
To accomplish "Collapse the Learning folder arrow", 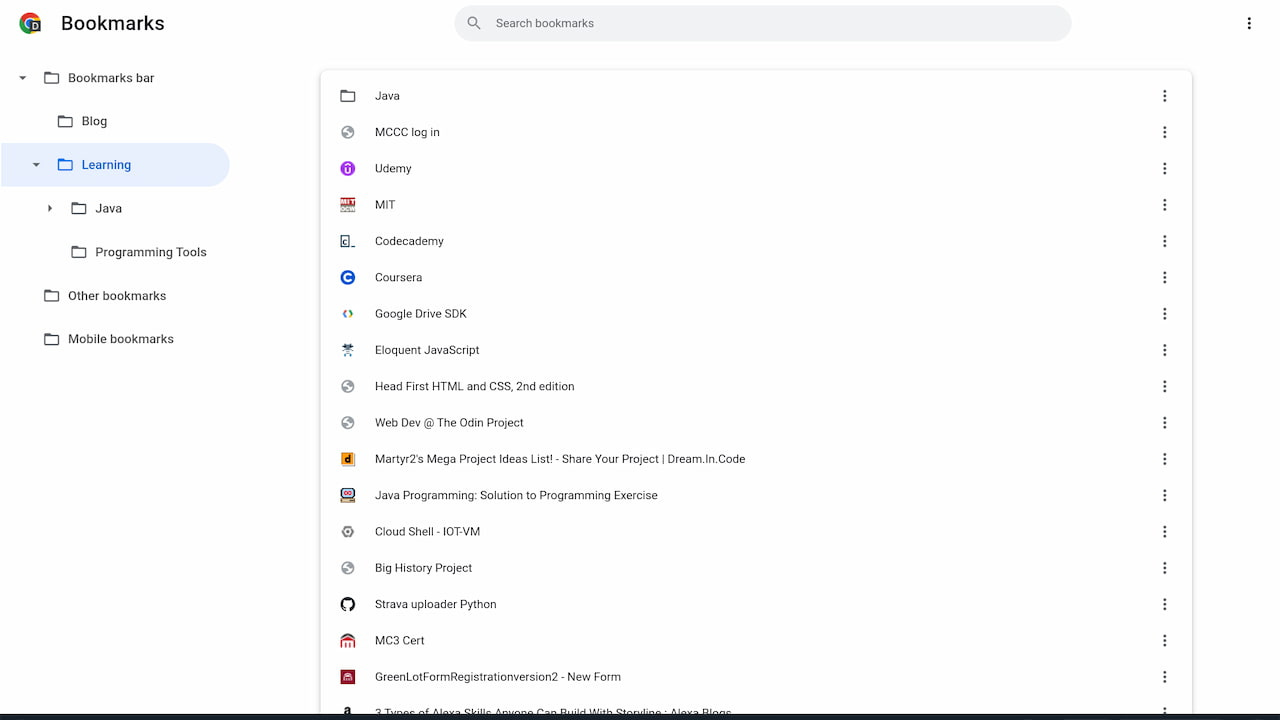I will (x=36, y=165).
